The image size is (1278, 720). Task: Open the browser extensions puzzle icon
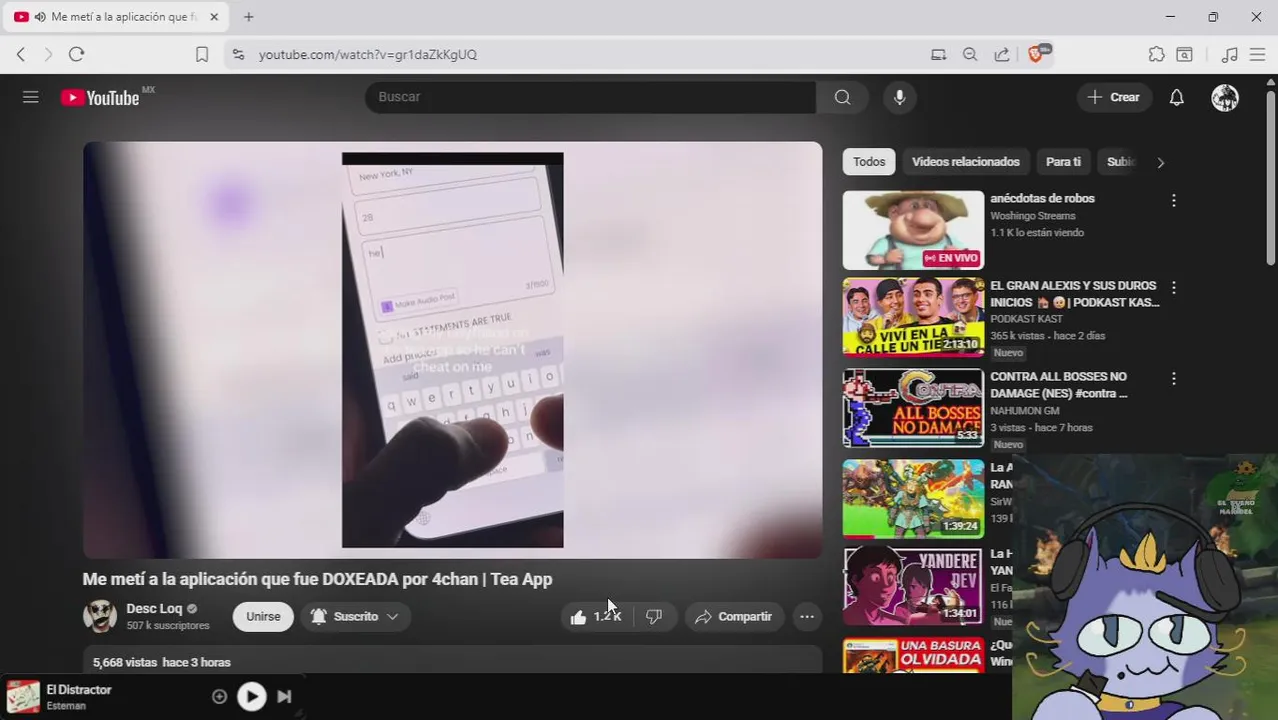pyautogui.click(x=1157, y=54)
